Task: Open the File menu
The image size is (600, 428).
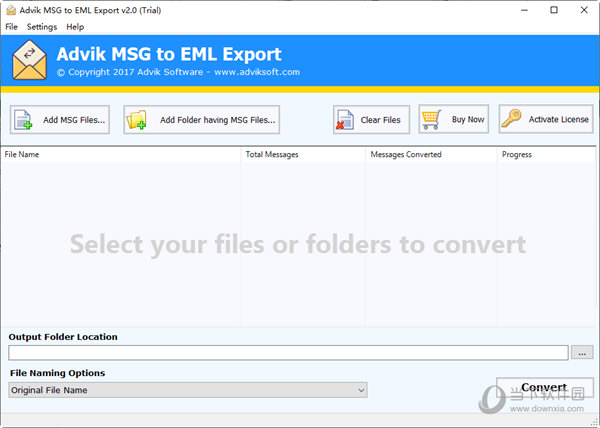Action: coord(12,27)
